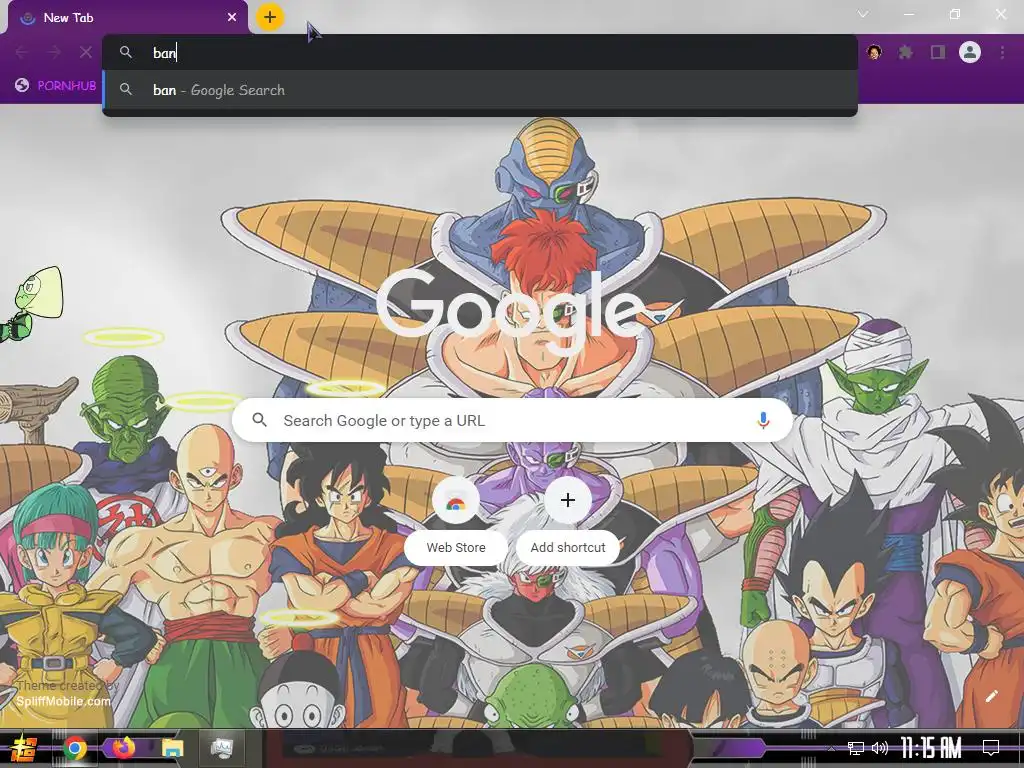
Task: Stop loading the page
Action: point(86,52)
